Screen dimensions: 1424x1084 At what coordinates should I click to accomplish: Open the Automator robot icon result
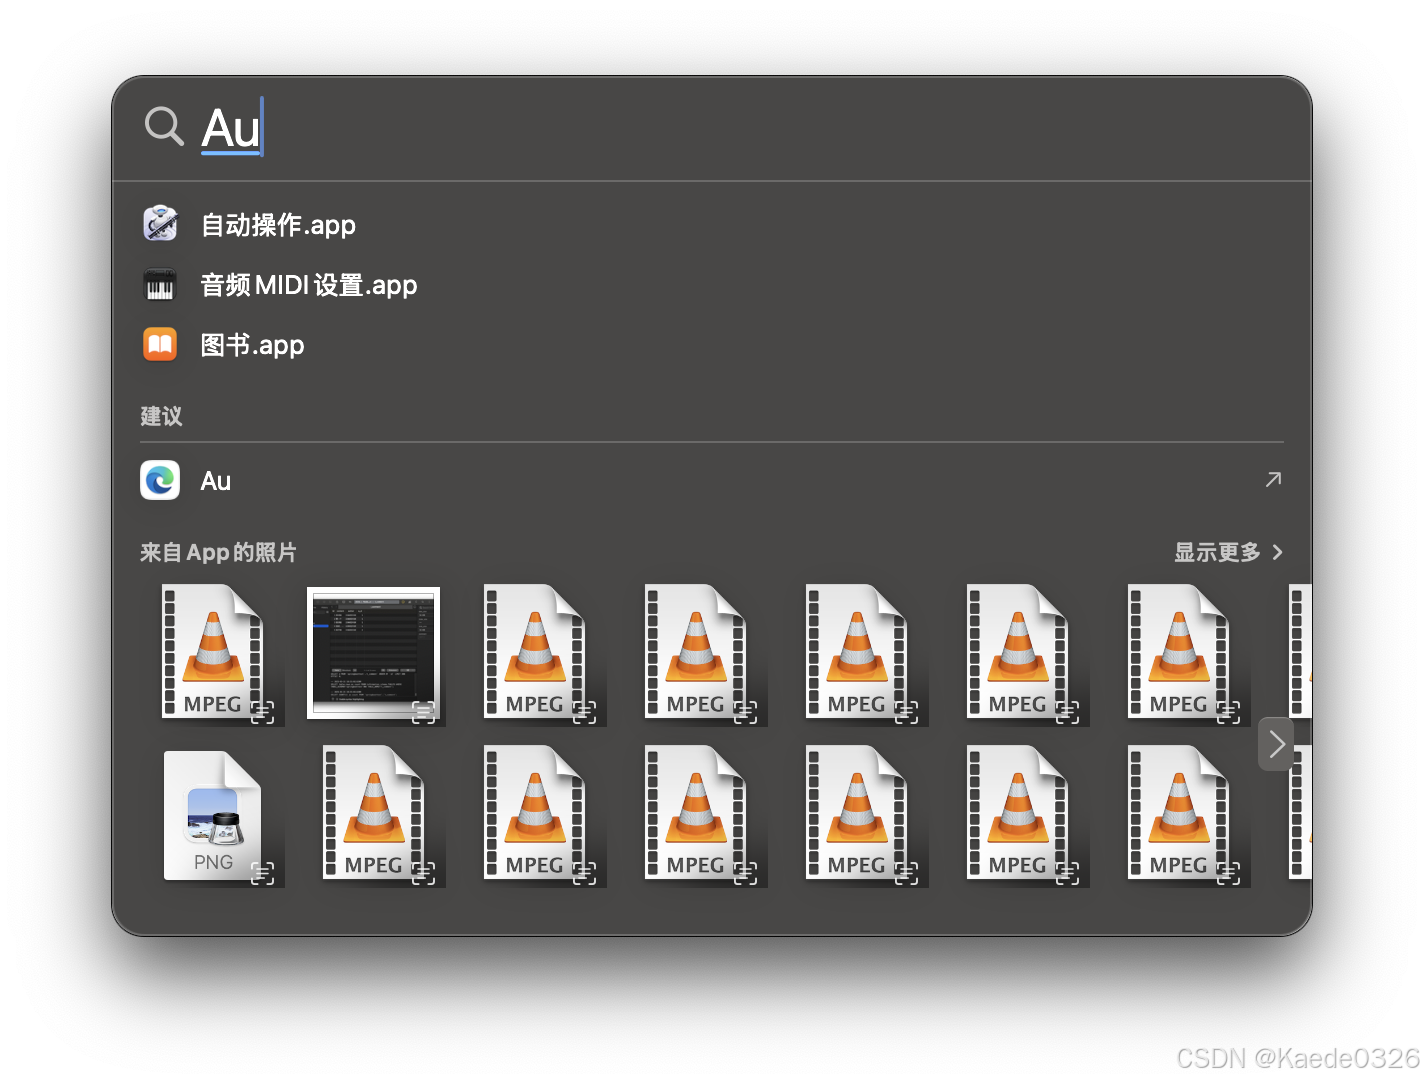(x=160, y=224)
